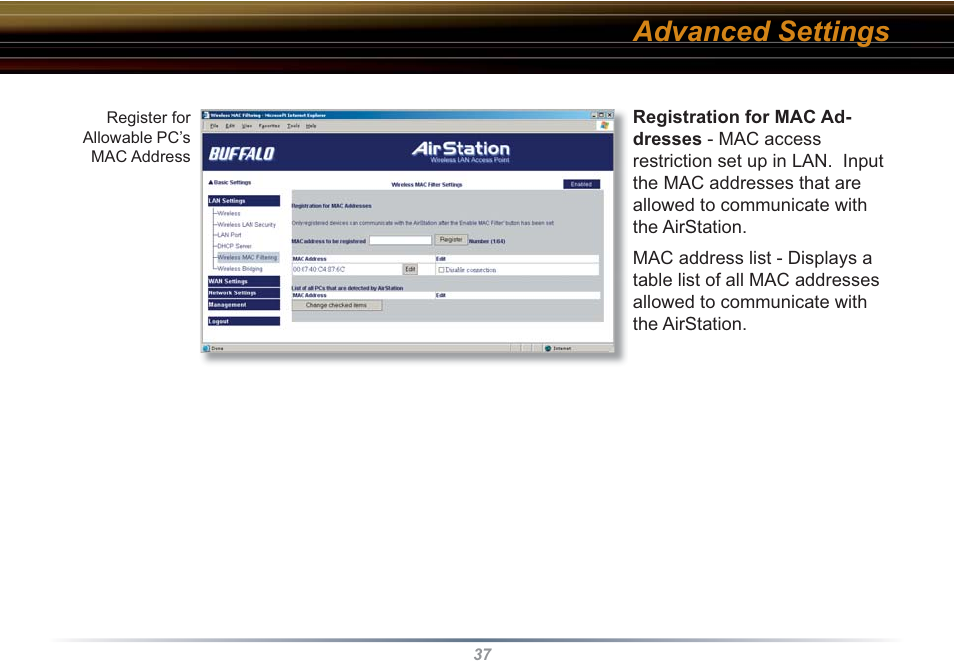Click the MAC address to be registered field

(400, 240)
